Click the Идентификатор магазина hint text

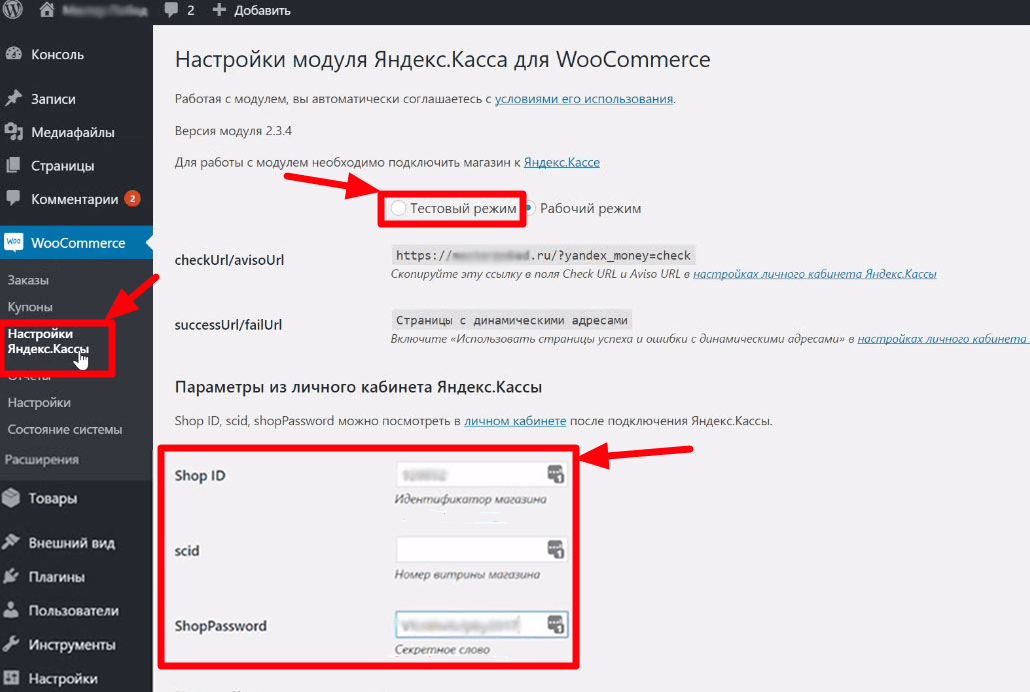[470, 499]
